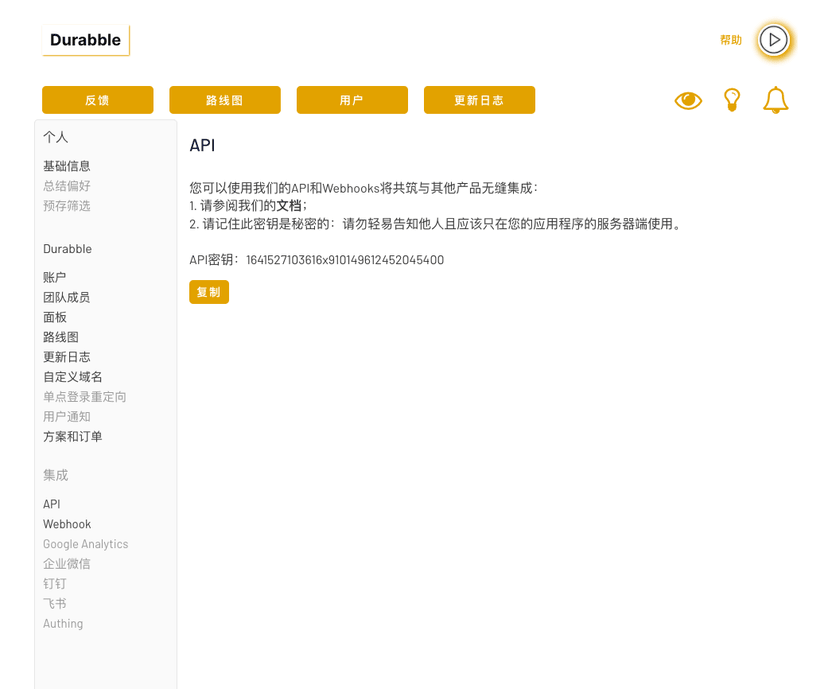The height and width of the screenshot is (689, 828).
Task: Click the 集成 section header
Action: coord(55,475)
